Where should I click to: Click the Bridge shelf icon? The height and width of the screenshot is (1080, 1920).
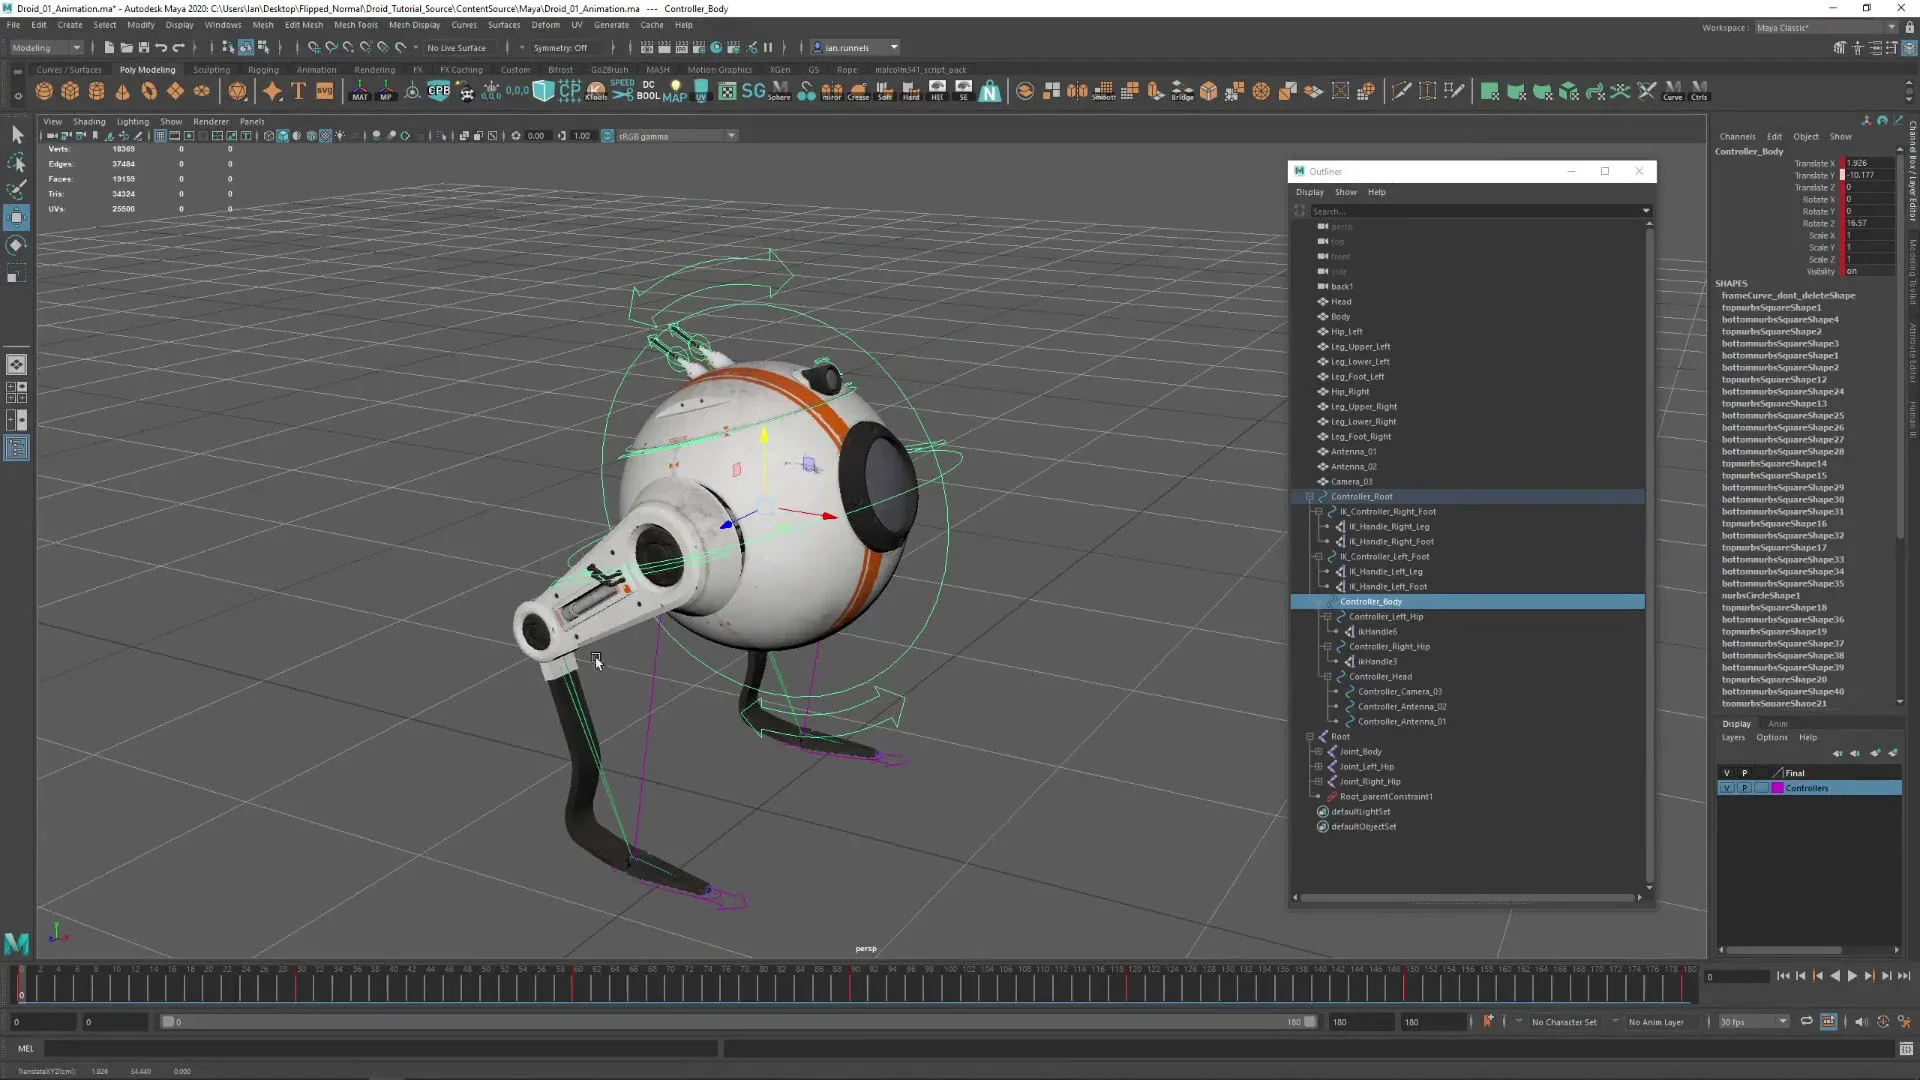click(1182, 91)
